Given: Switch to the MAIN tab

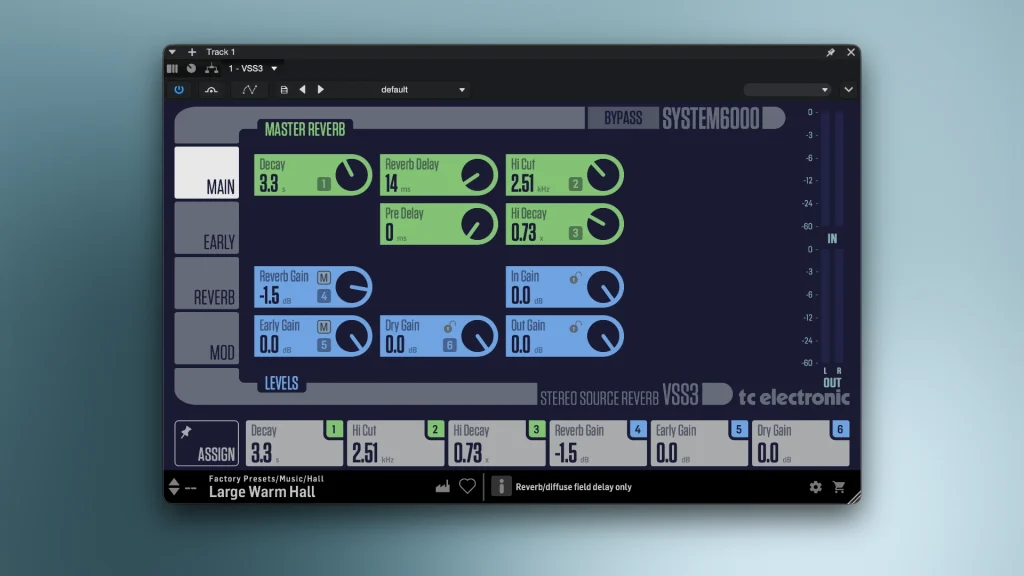Looking at the screenshot, I should point(206,172).
